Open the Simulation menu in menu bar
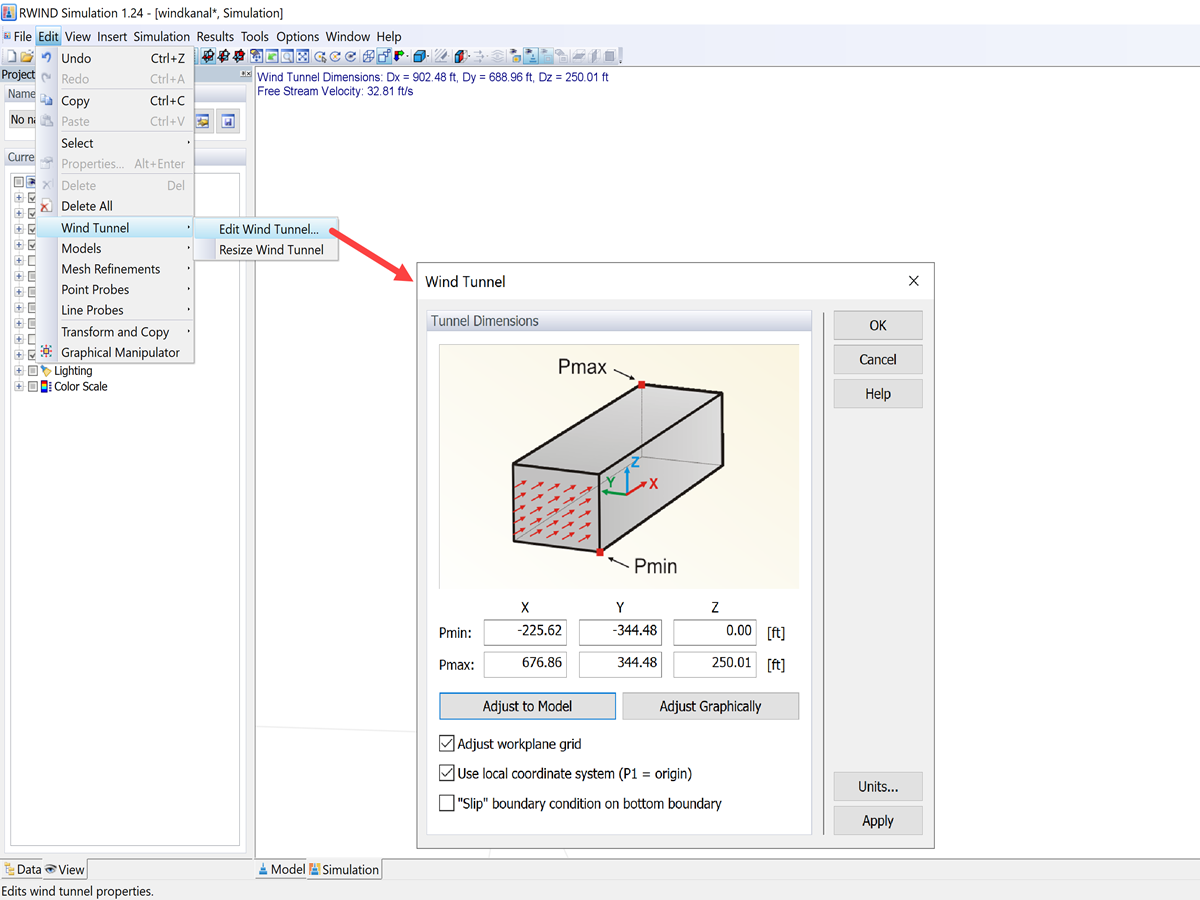Image resolution: width=1200 pixels, height=900 pixels. (162, 37)
